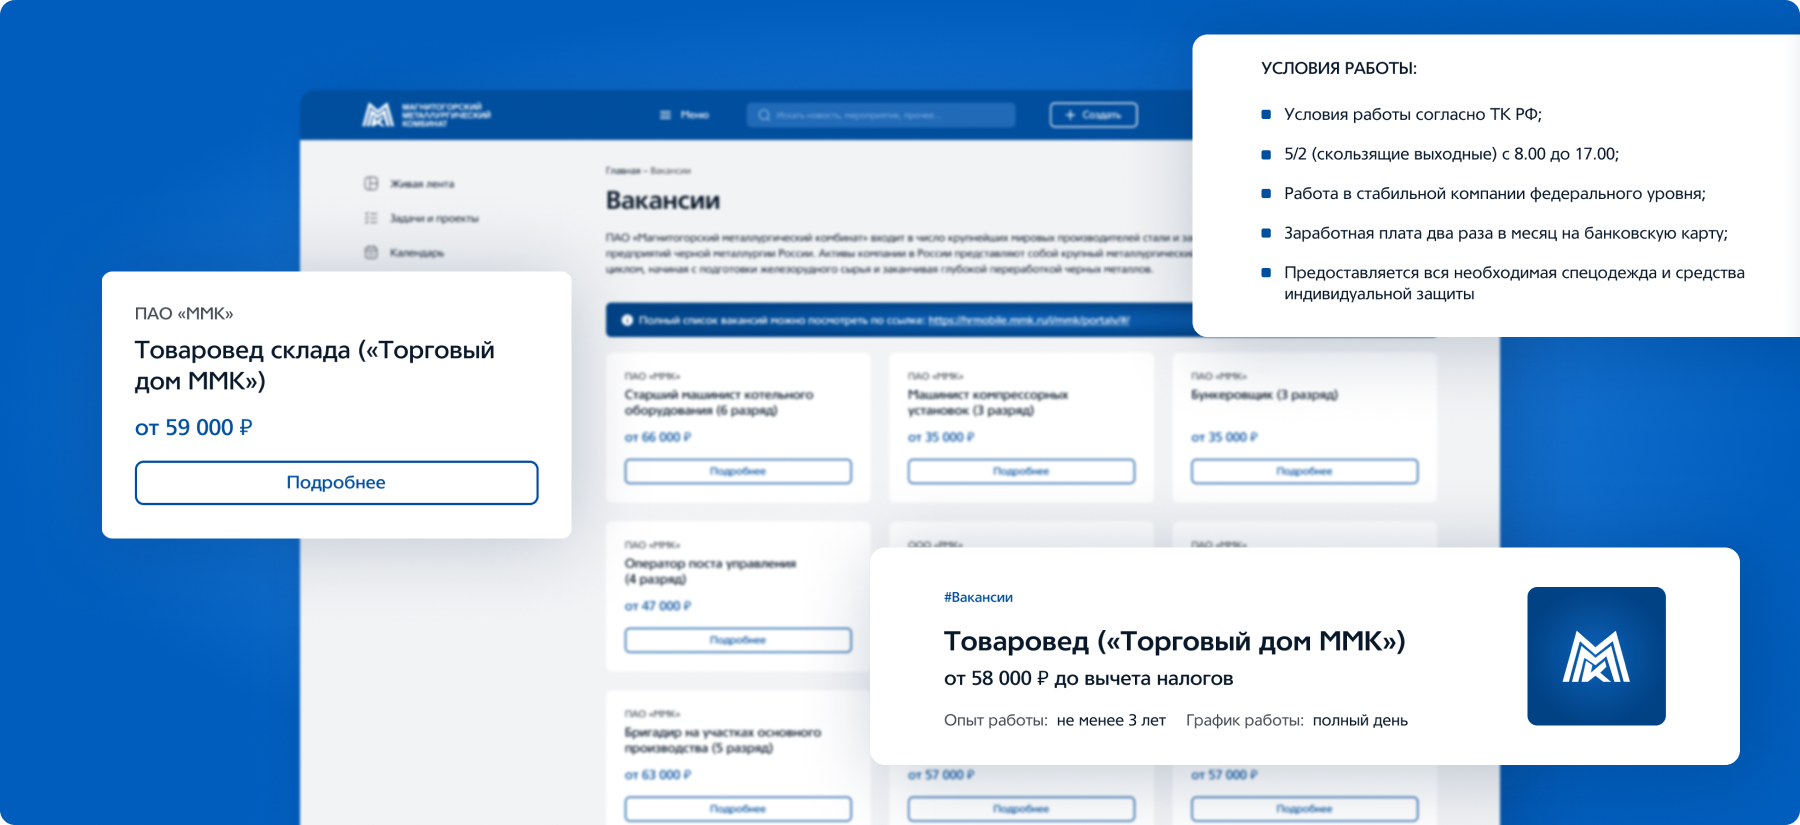The image size is (1800, 825).
Task: Click bullet Работа в стабильной компании
Action: (x=1495, y=193)
